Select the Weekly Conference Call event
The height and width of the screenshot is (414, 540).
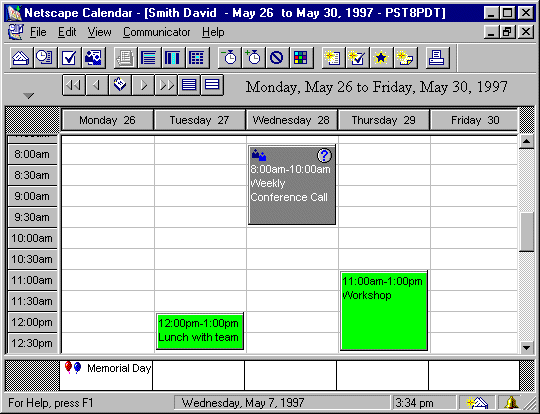click(292, 185)
